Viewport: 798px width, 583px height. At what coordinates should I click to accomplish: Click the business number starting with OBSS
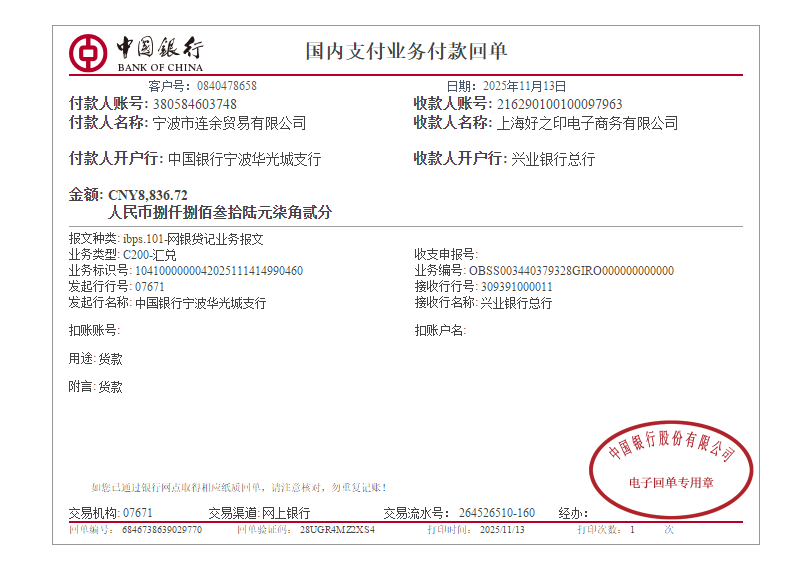pos(571,271)
